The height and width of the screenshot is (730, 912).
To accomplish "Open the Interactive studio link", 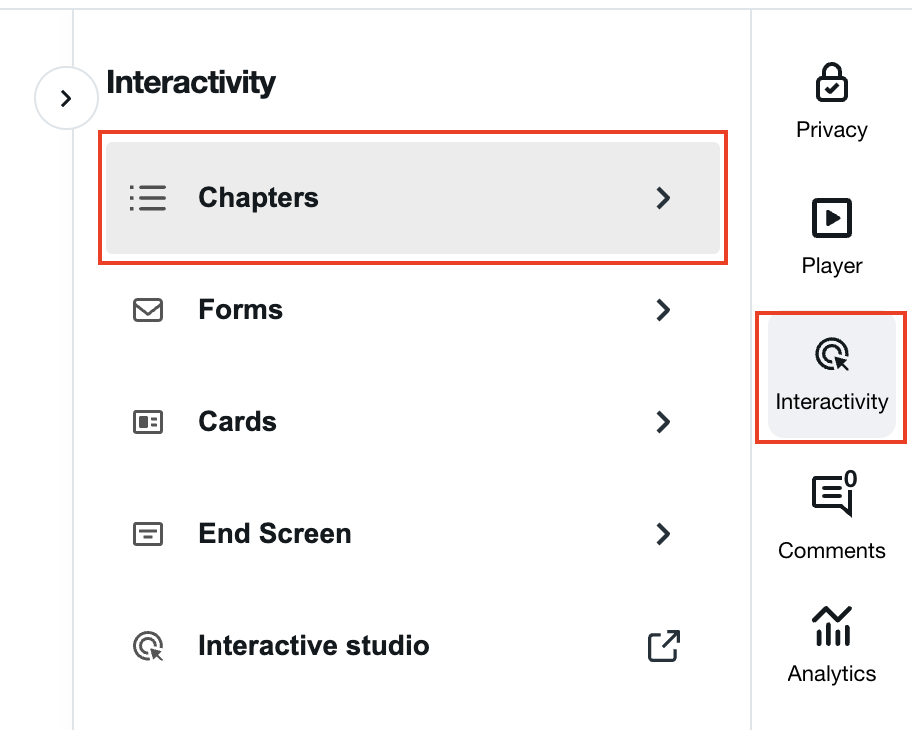I will [413, 646].
